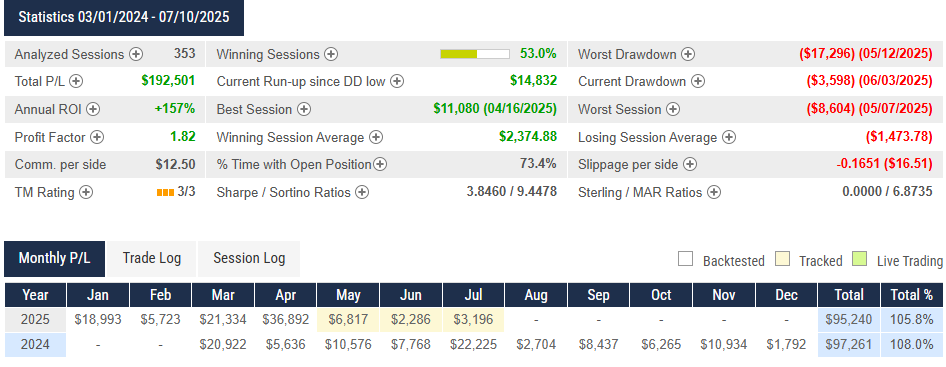Switch to the Trade Log tab
The image size is (946, 367).
(151, 258)
